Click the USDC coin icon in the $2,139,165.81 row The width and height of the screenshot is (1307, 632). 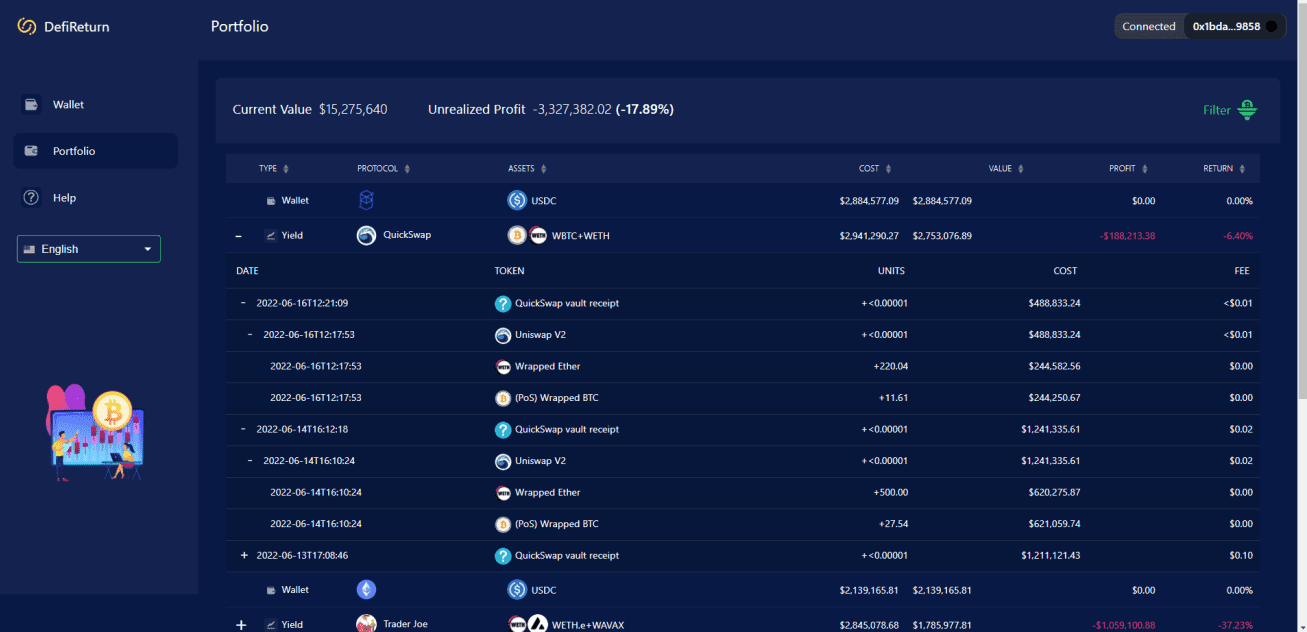click(x=517, y=590)
